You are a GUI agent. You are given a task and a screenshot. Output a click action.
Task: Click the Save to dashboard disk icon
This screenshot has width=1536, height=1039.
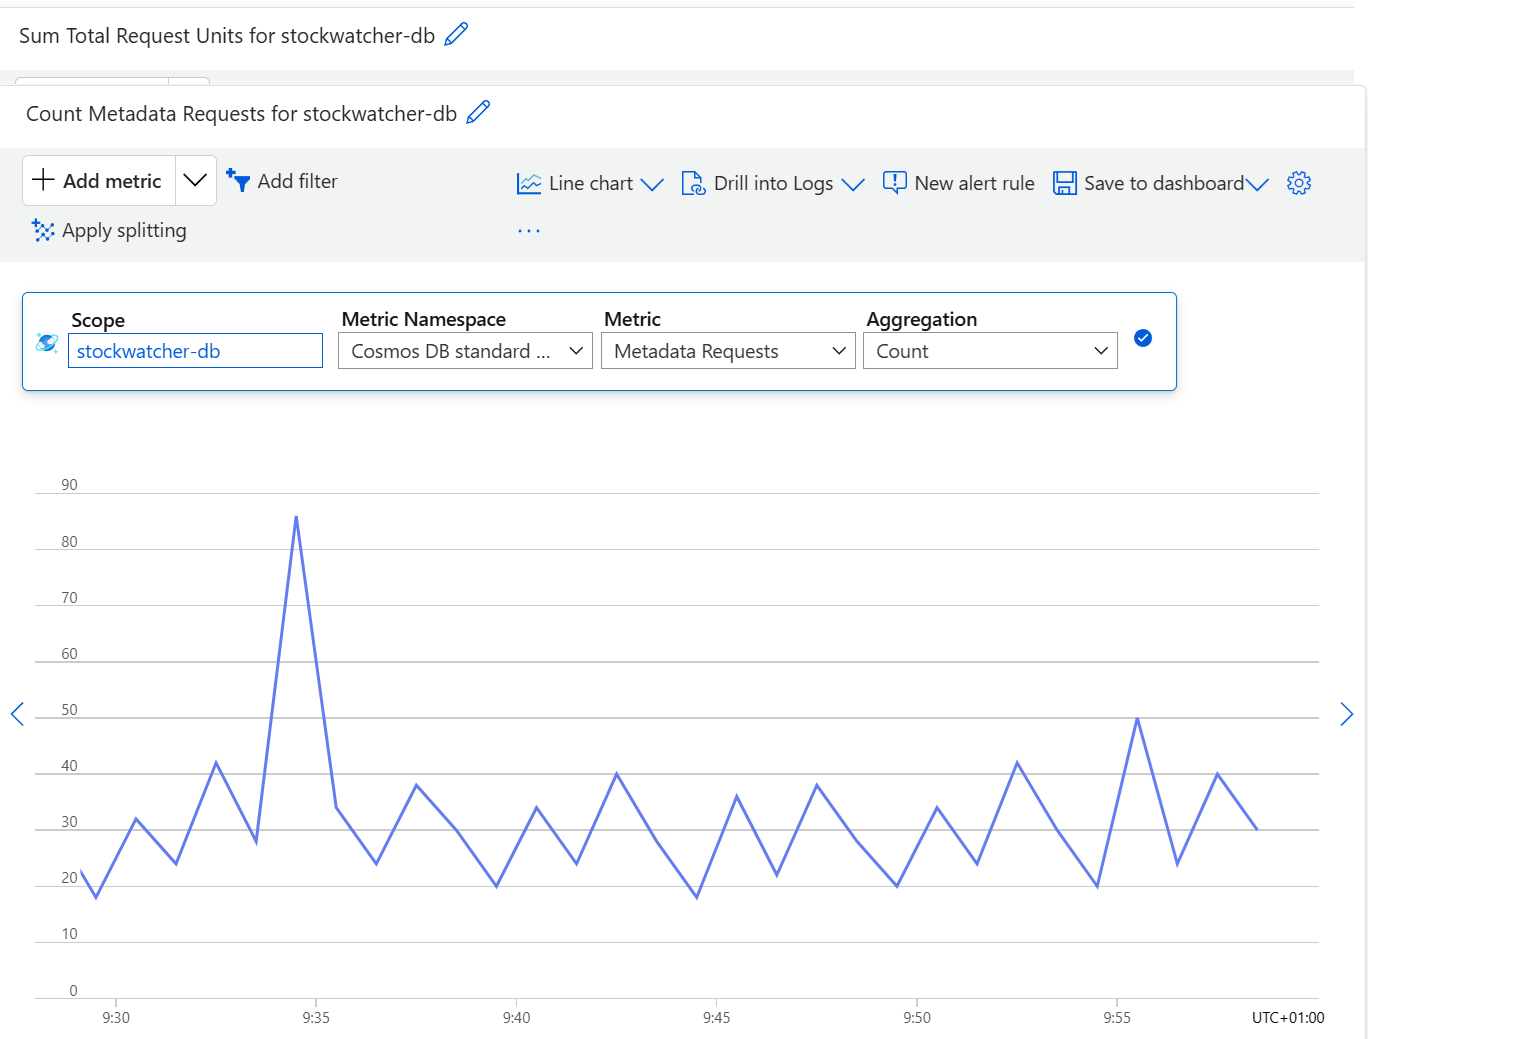tap(1065, 183)
